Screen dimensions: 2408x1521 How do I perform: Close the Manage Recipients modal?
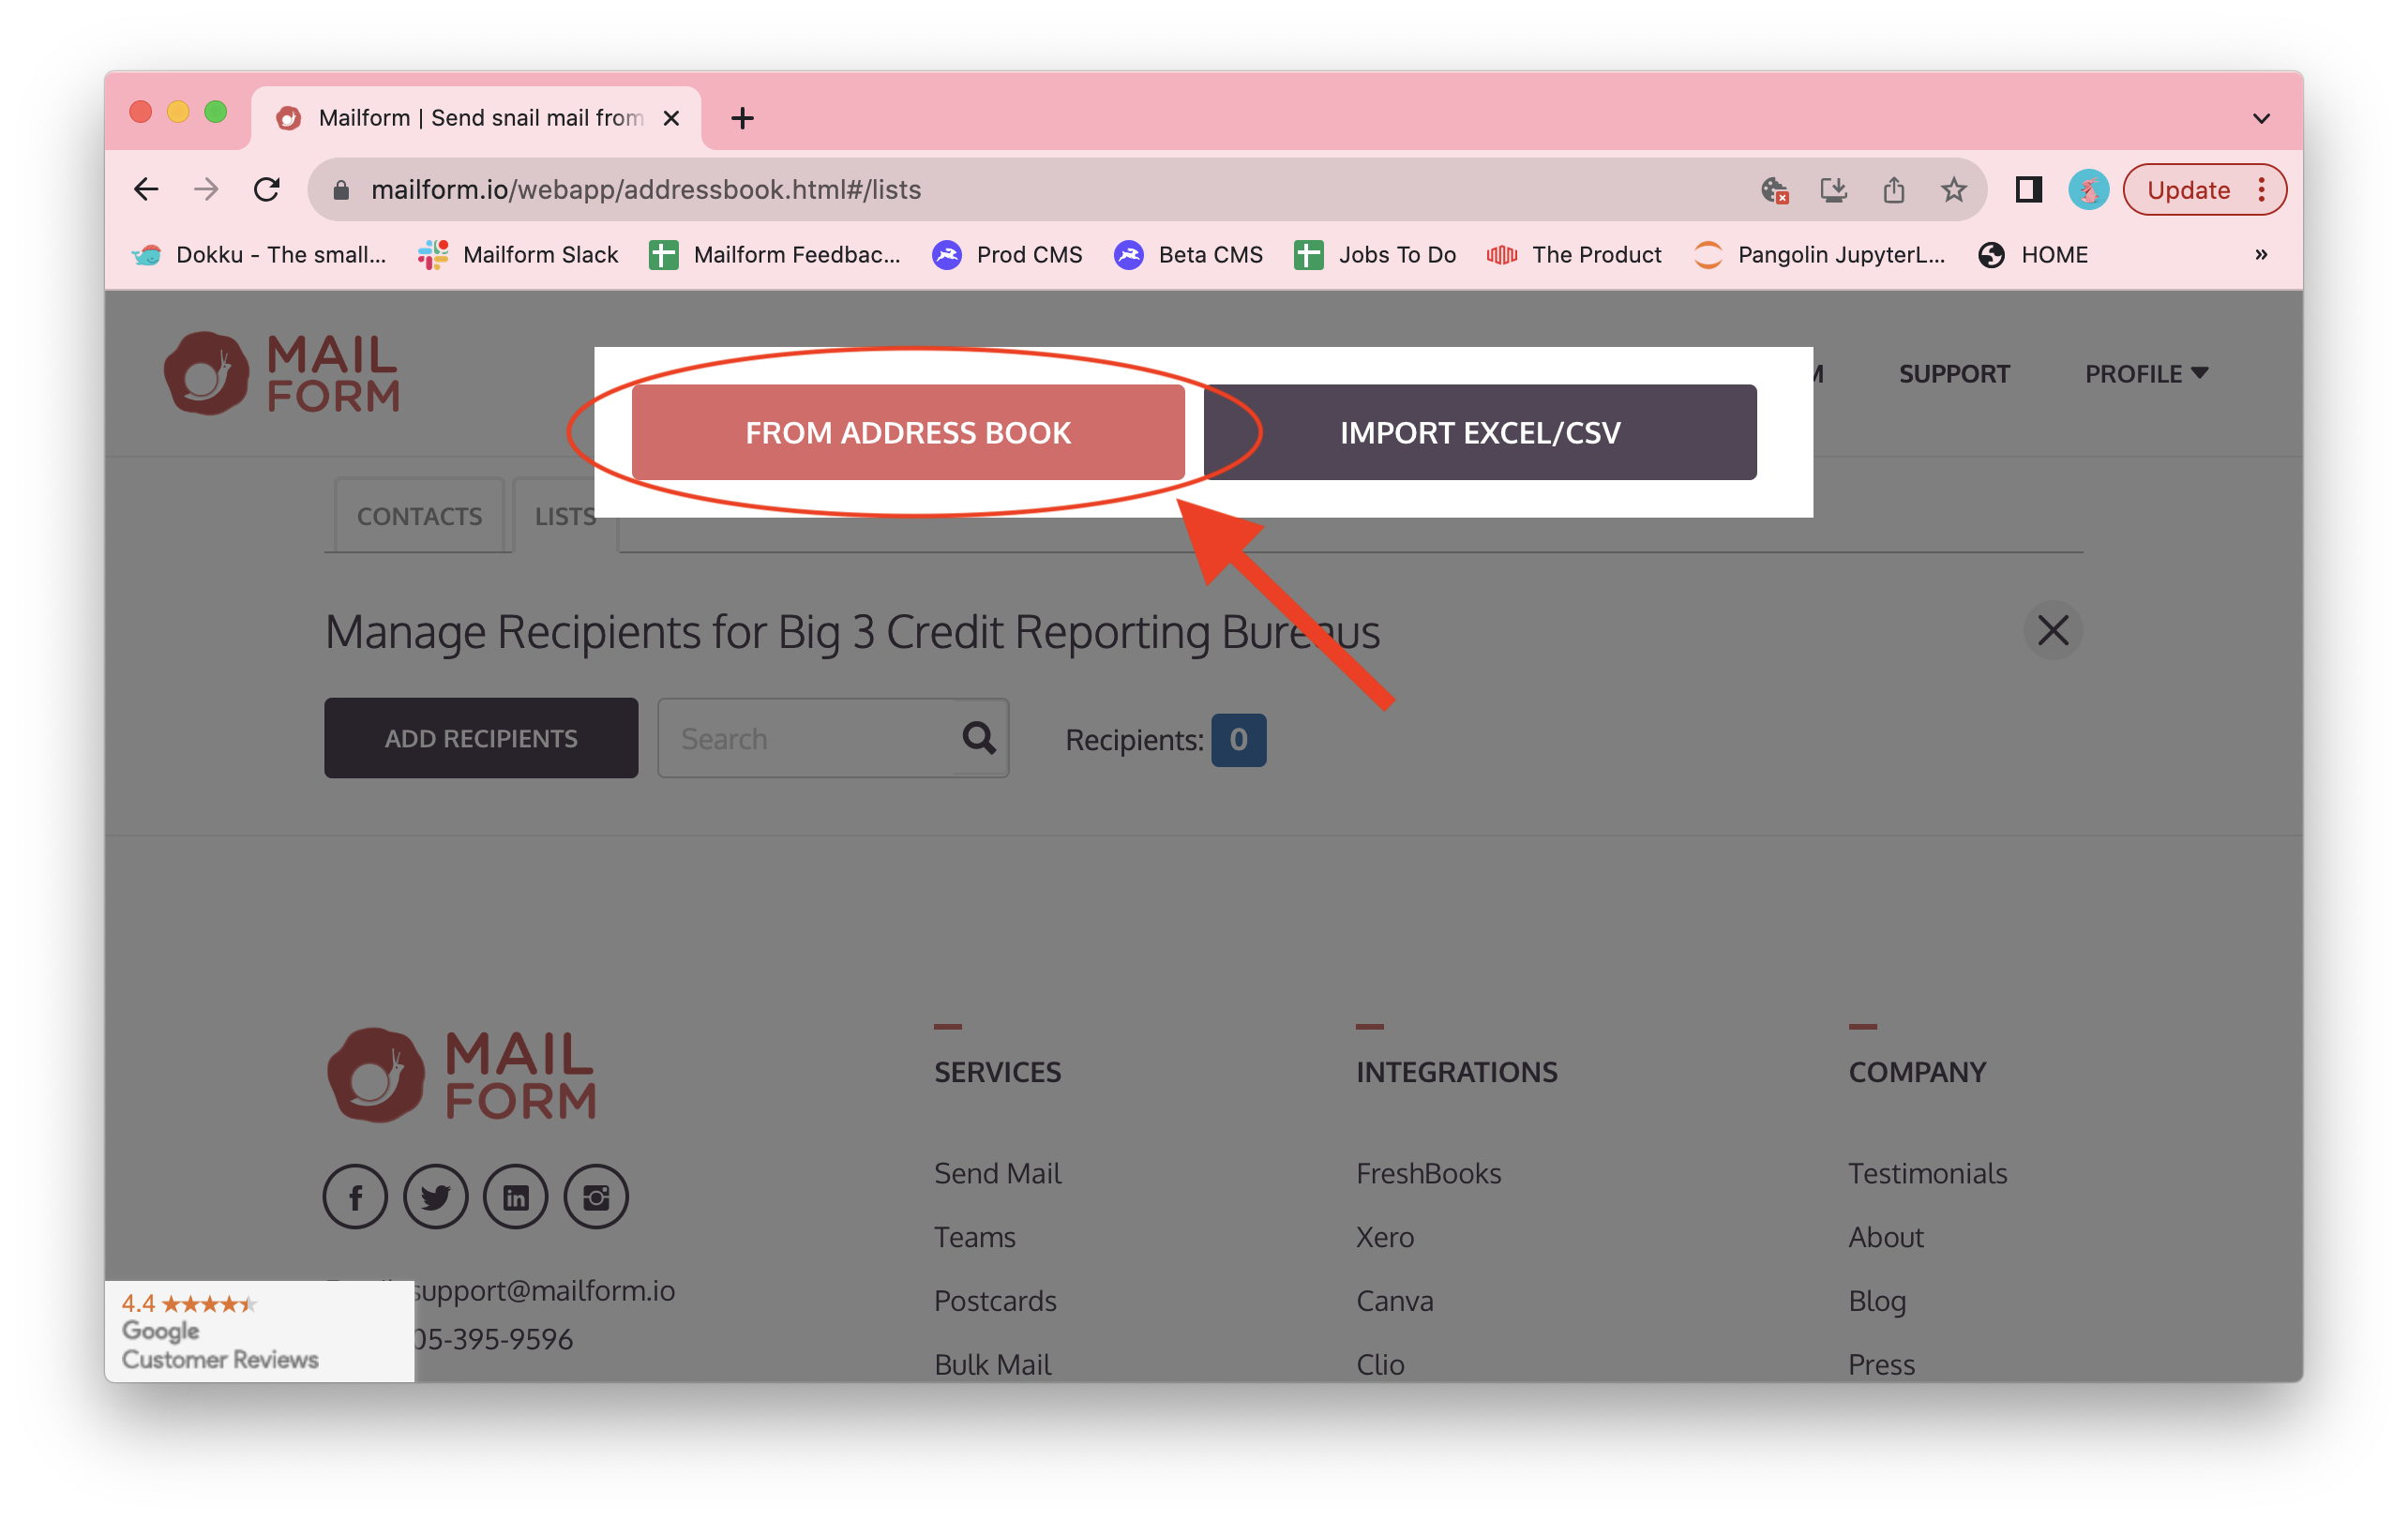(x=2054, y=631)
